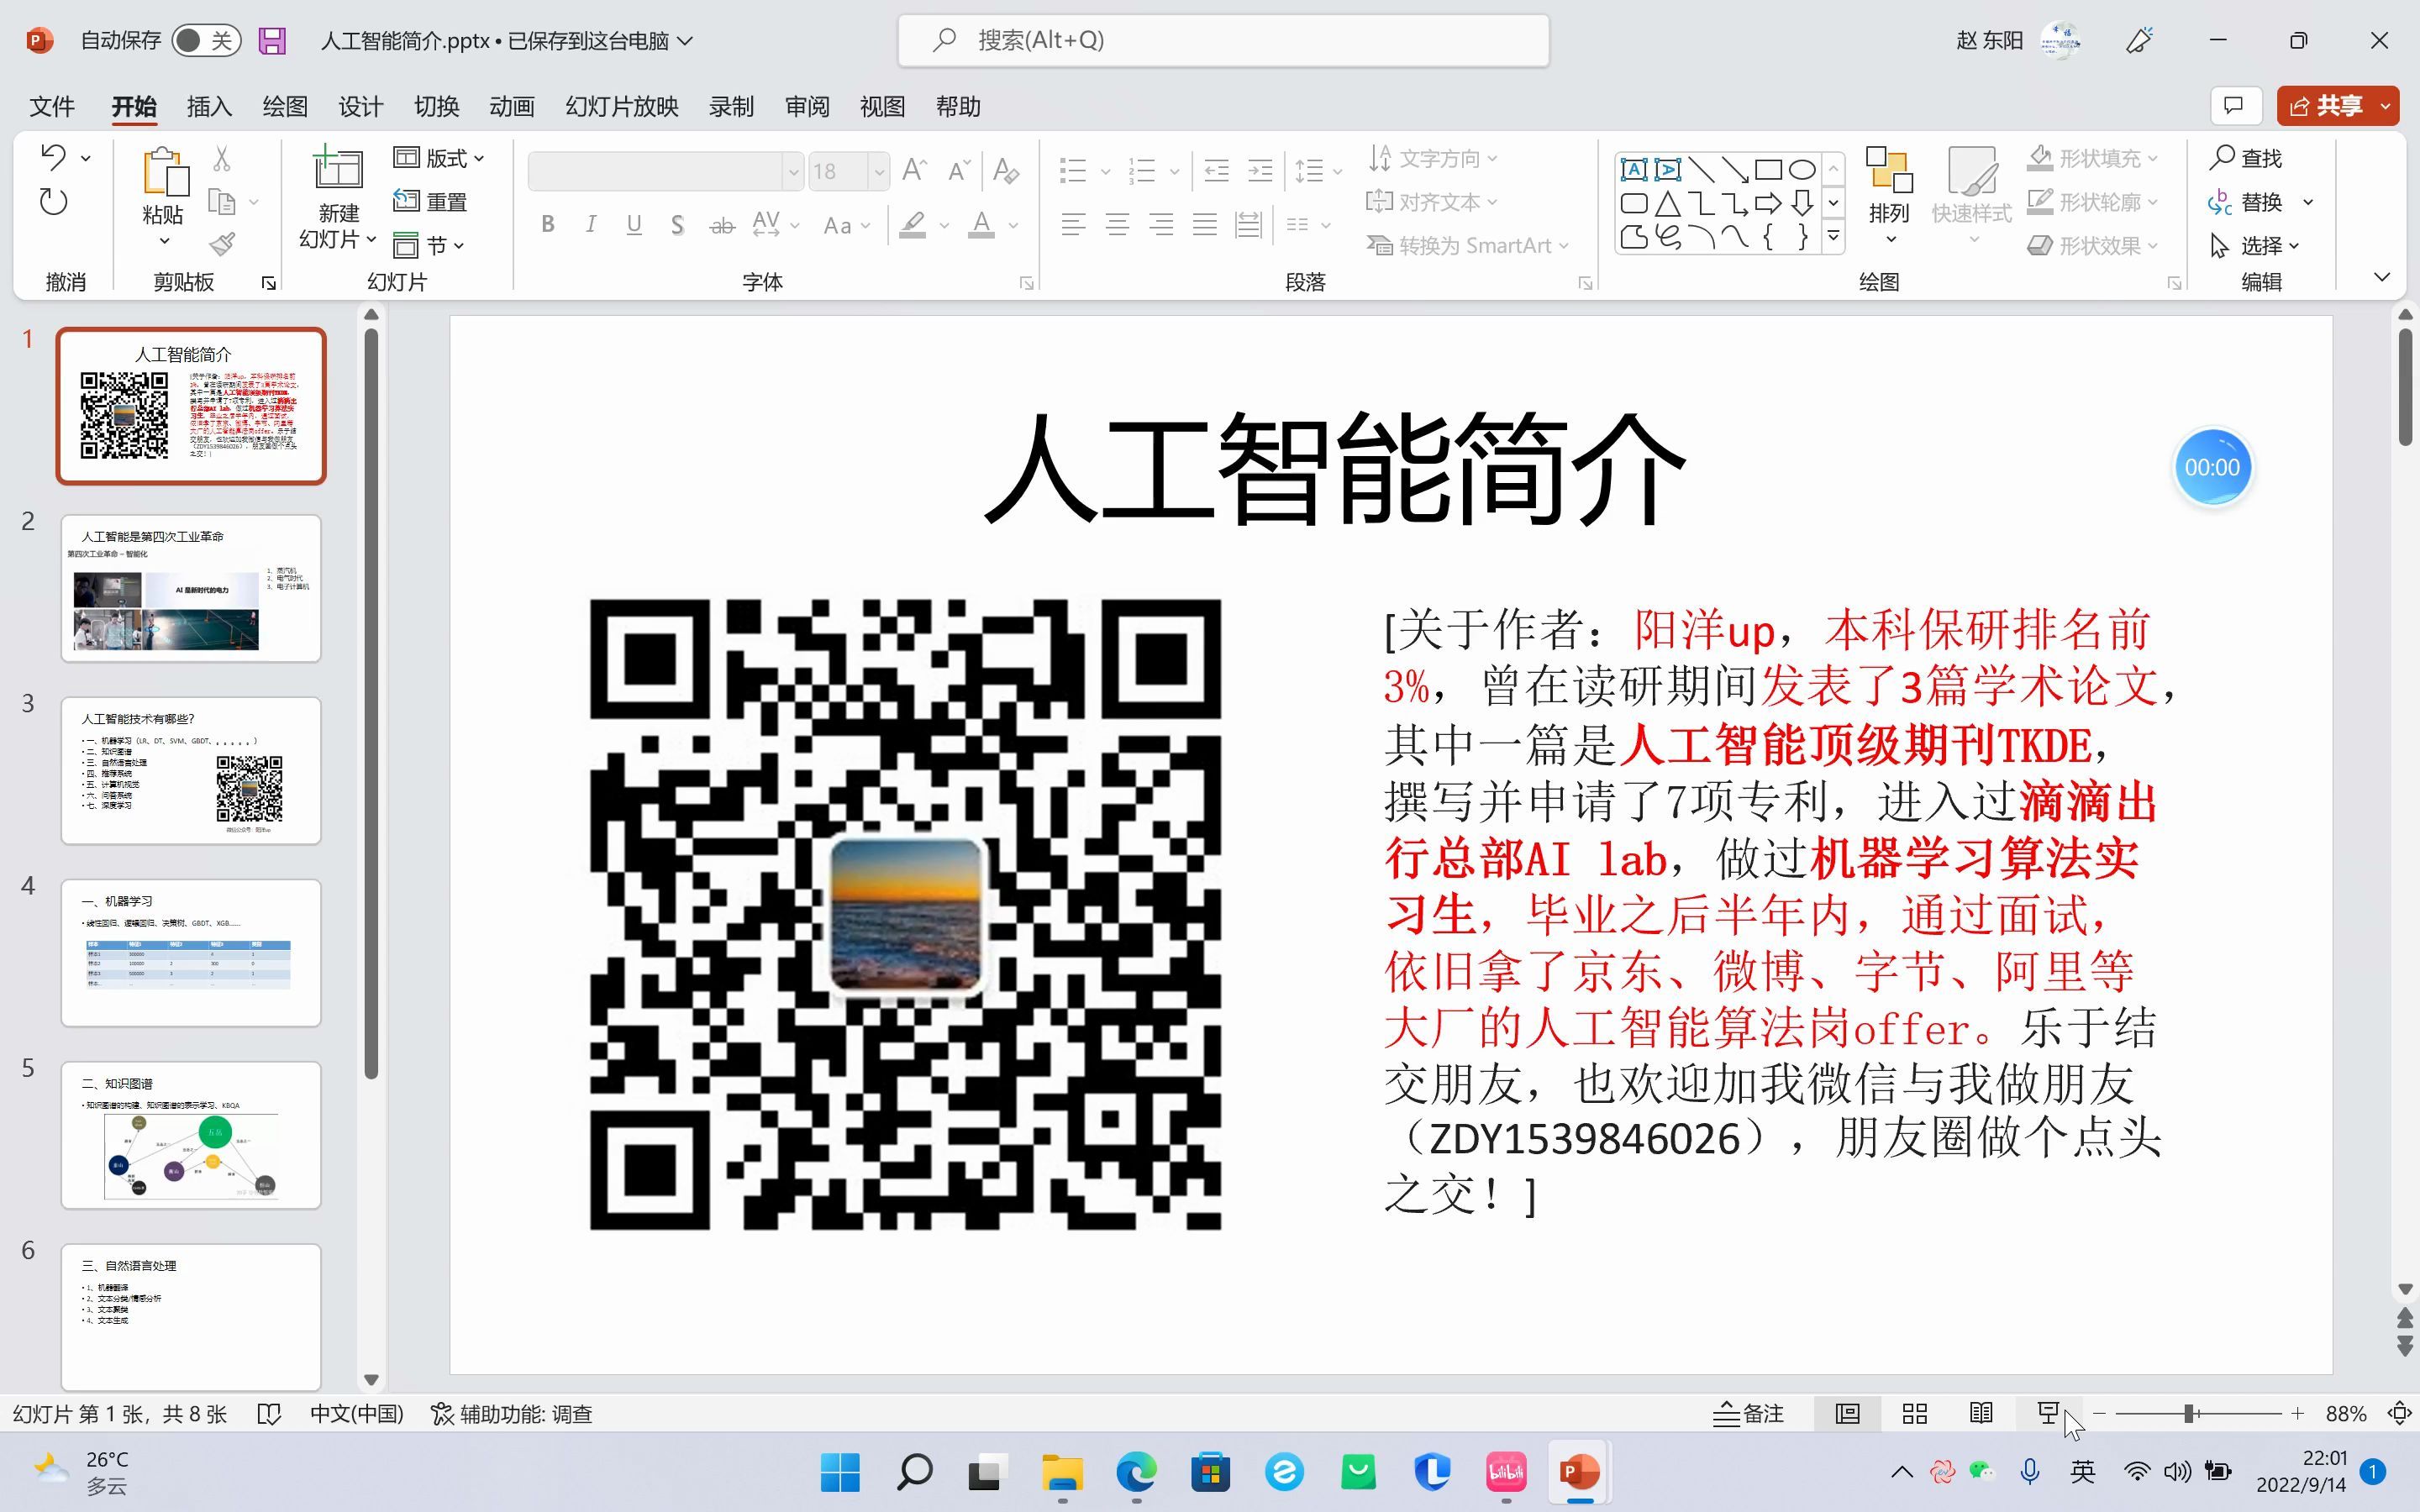Toggle the Notes pane button

[1748, 1413]
